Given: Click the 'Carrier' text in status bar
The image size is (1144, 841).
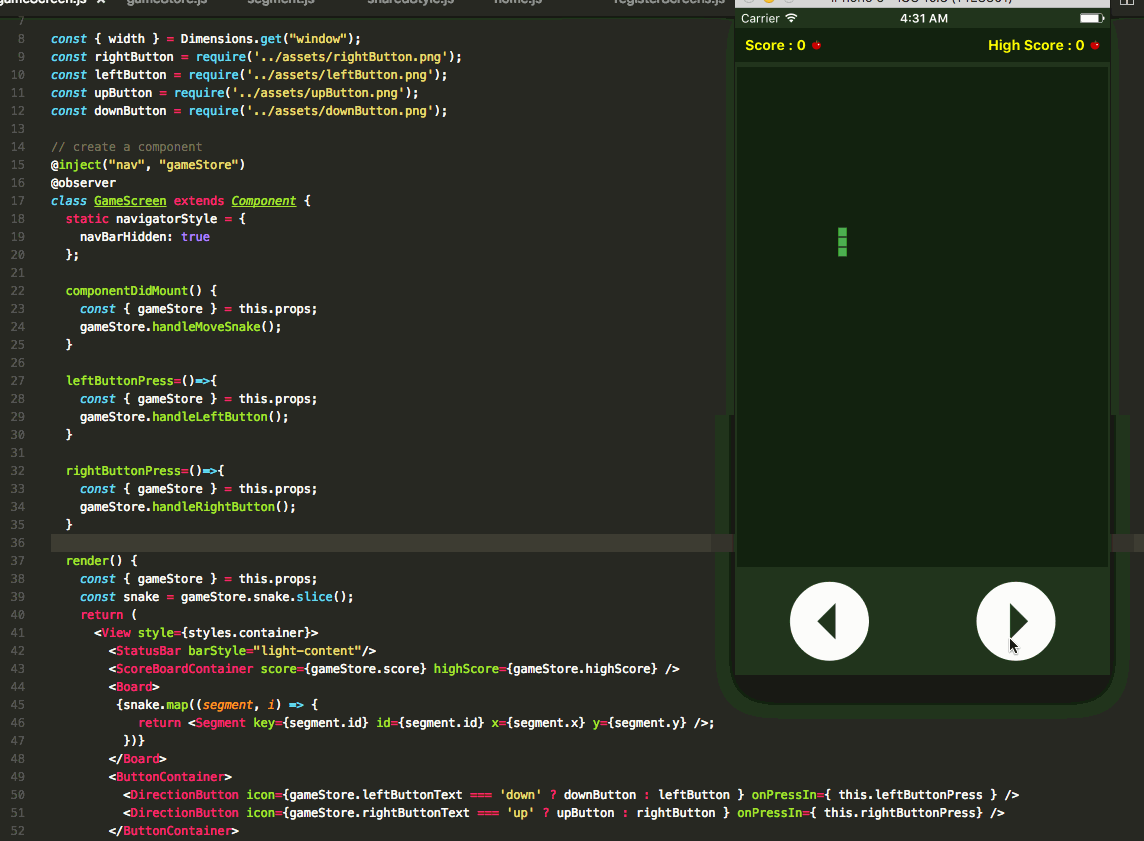Looking at the screenshot, I should [760, 18].
